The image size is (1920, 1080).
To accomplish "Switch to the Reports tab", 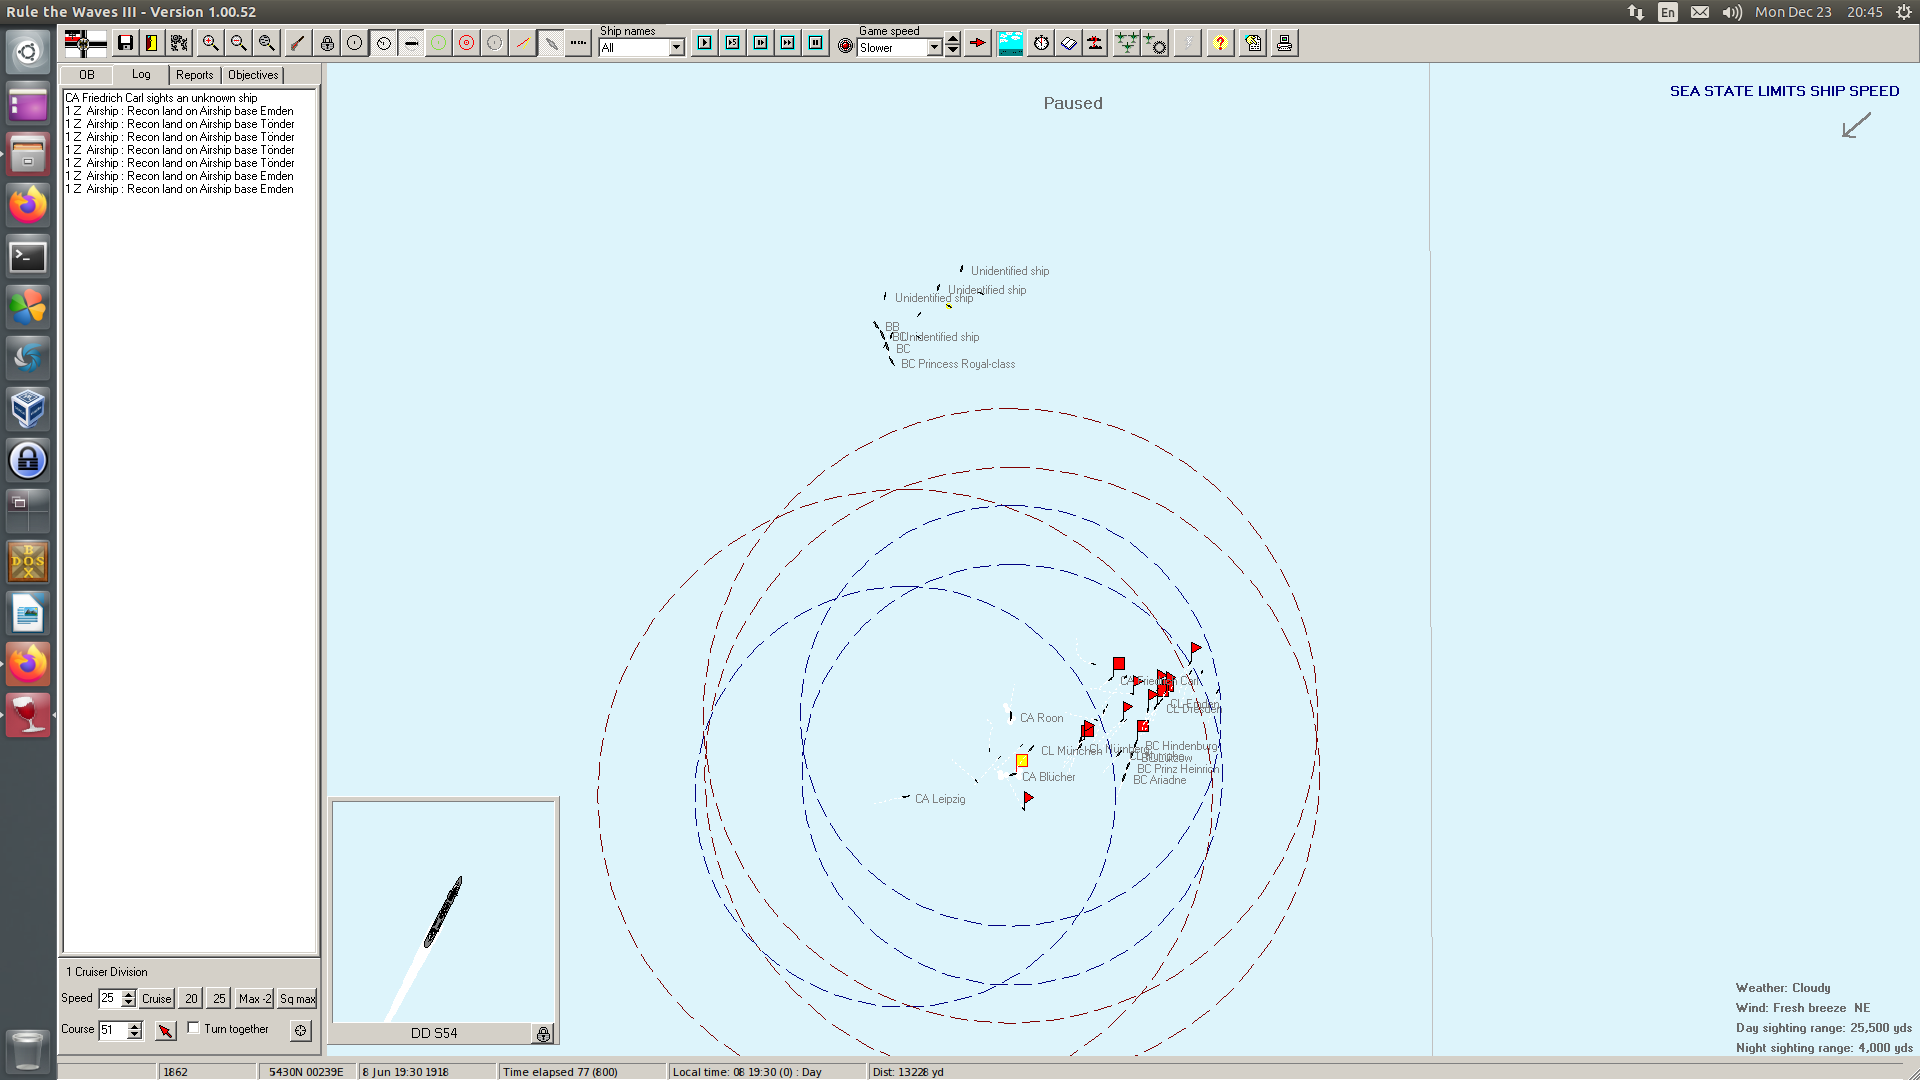I will click(x=194, y=75).
